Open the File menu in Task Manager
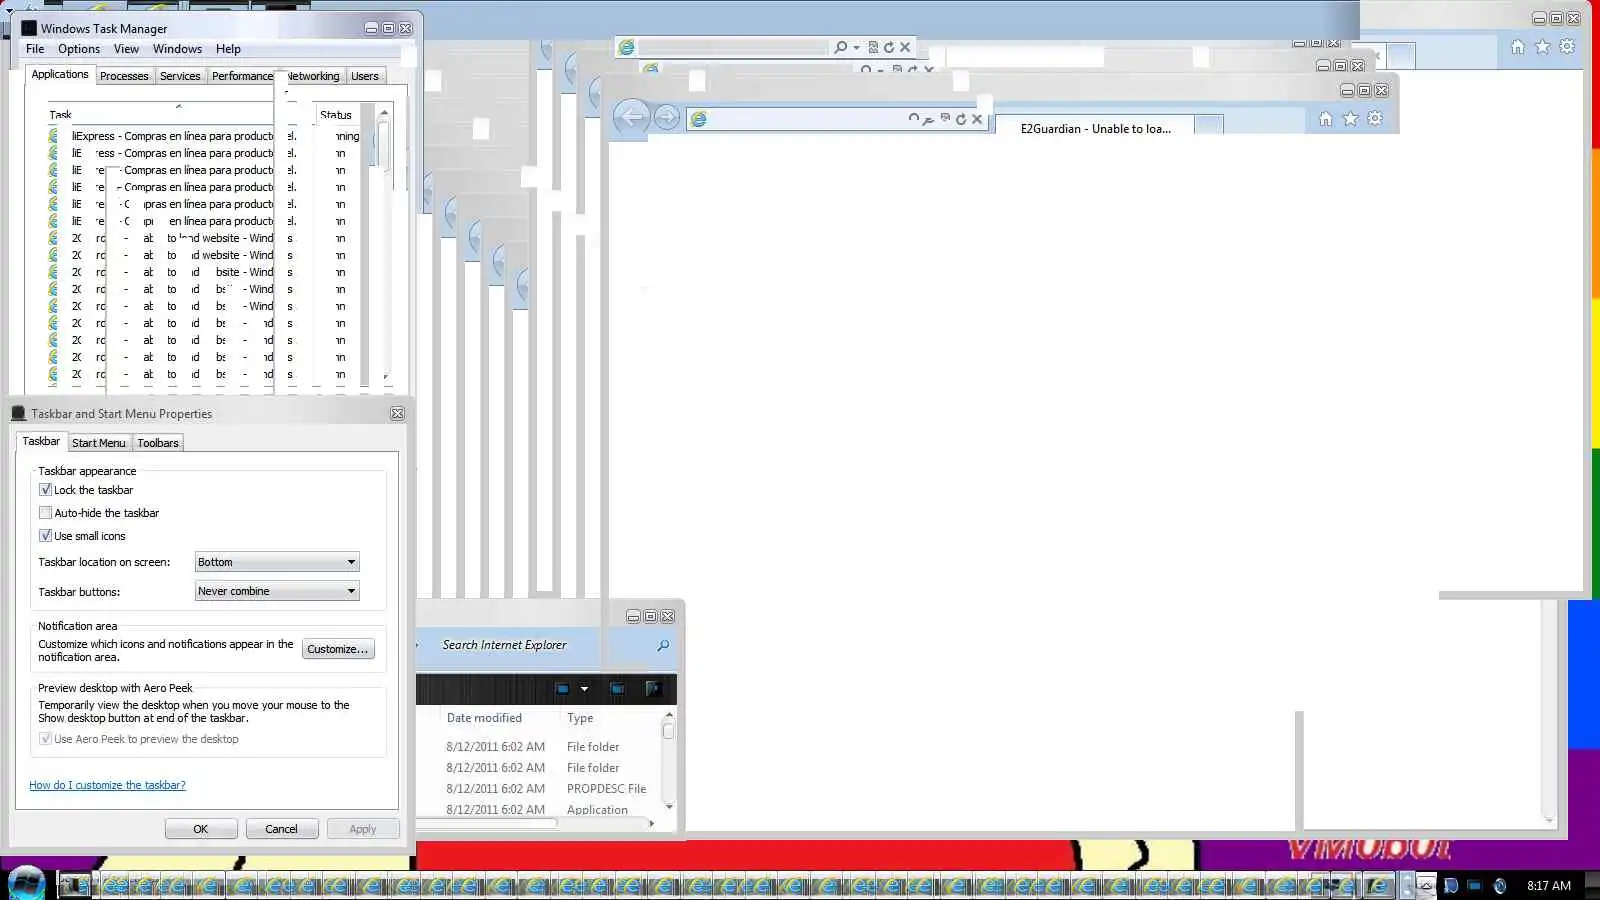1600x900 pixels. pyautogui.click(x=35, y=49)
